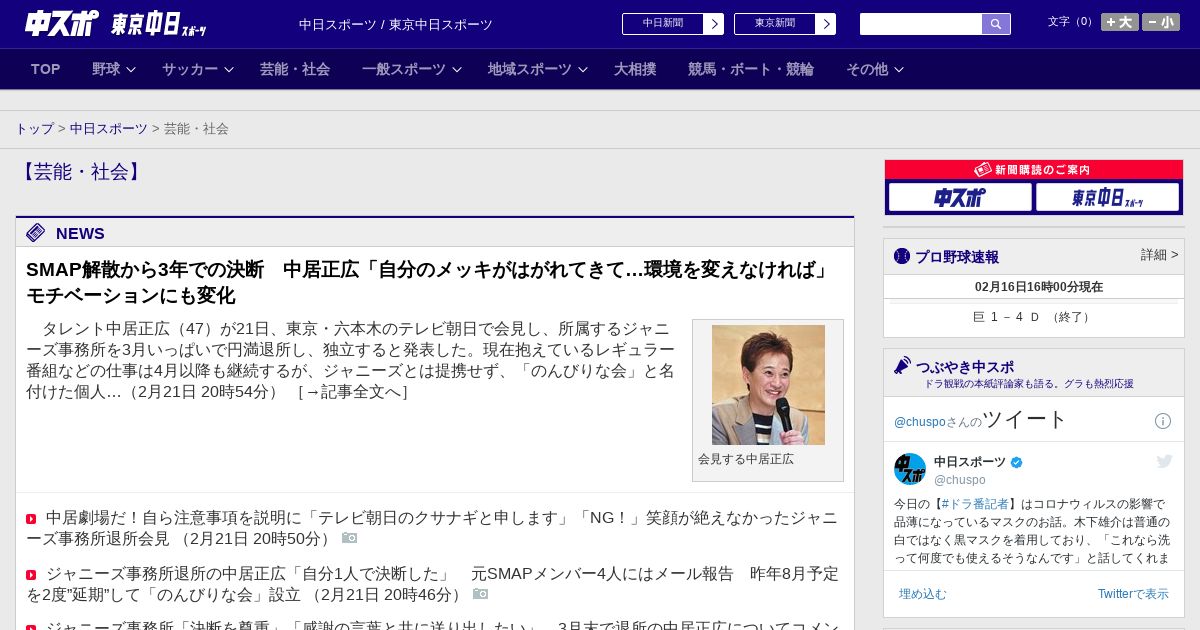Expand the サッカー dropdown chevron
The height and width of the screenshot is (630, 1200).
(229, 70)
